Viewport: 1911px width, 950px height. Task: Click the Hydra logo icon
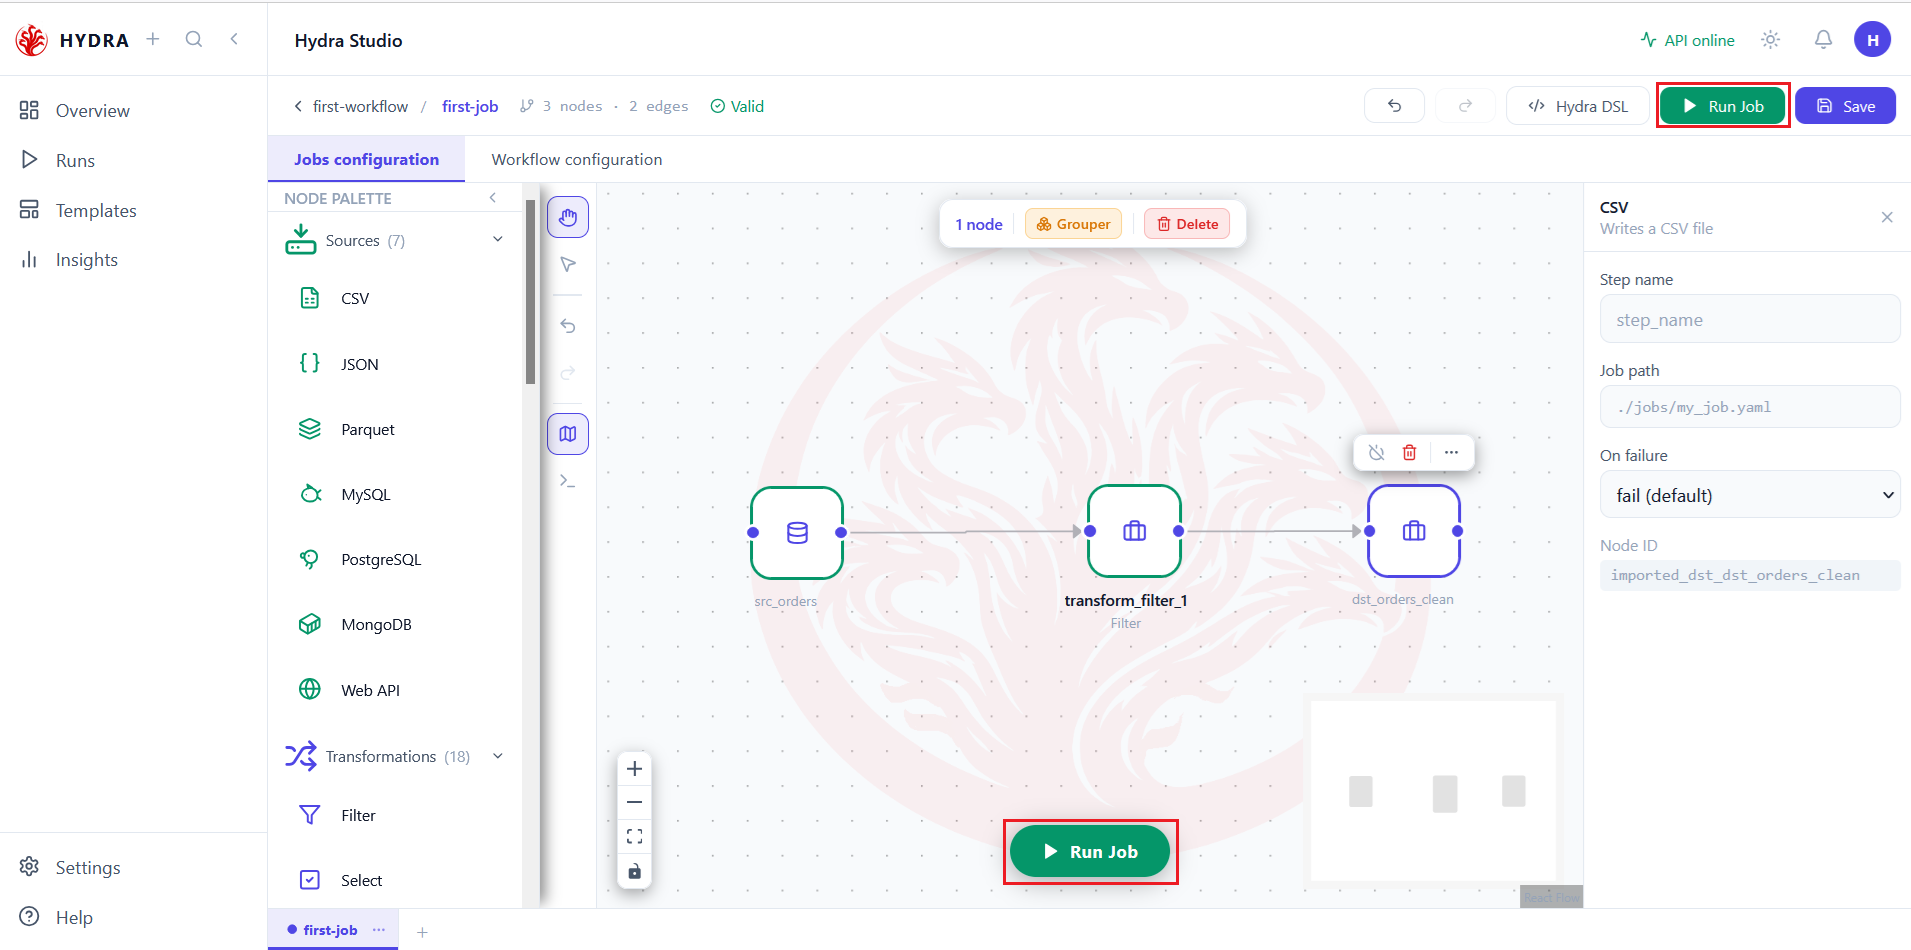pyautogui.click(x=32, y=40)
